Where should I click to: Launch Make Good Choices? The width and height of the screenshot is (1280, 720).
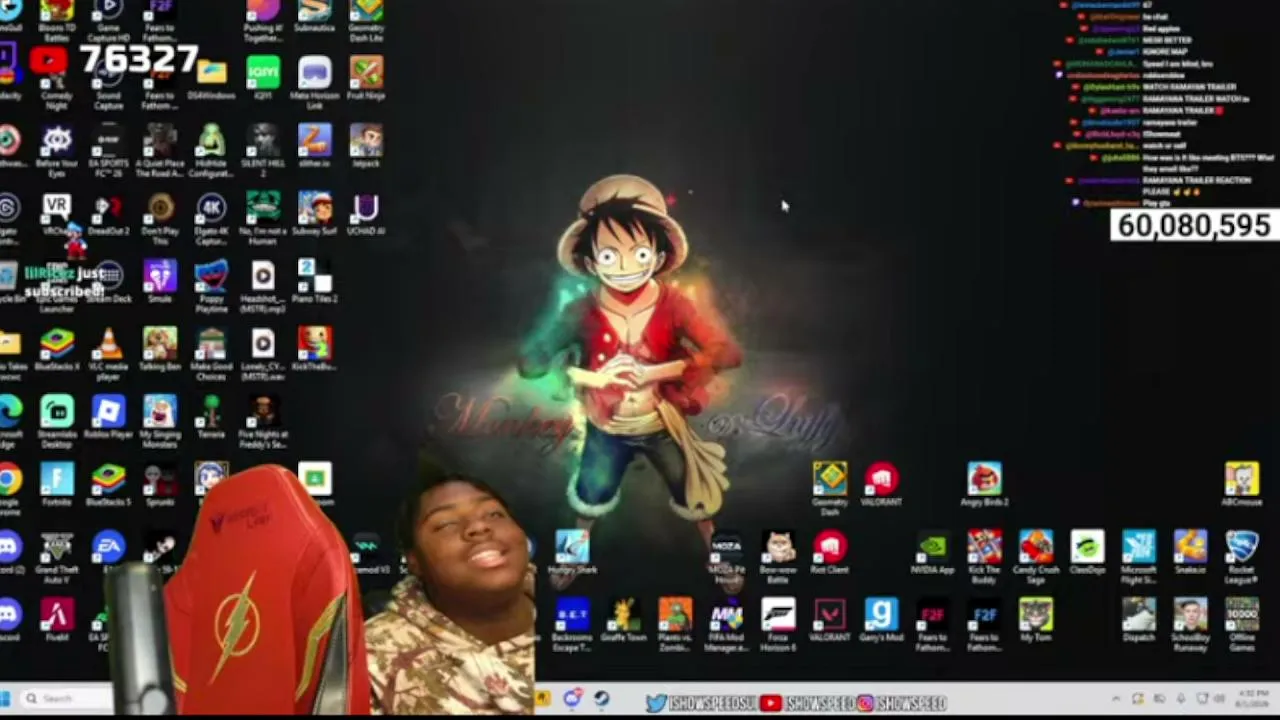pos(211,344)
